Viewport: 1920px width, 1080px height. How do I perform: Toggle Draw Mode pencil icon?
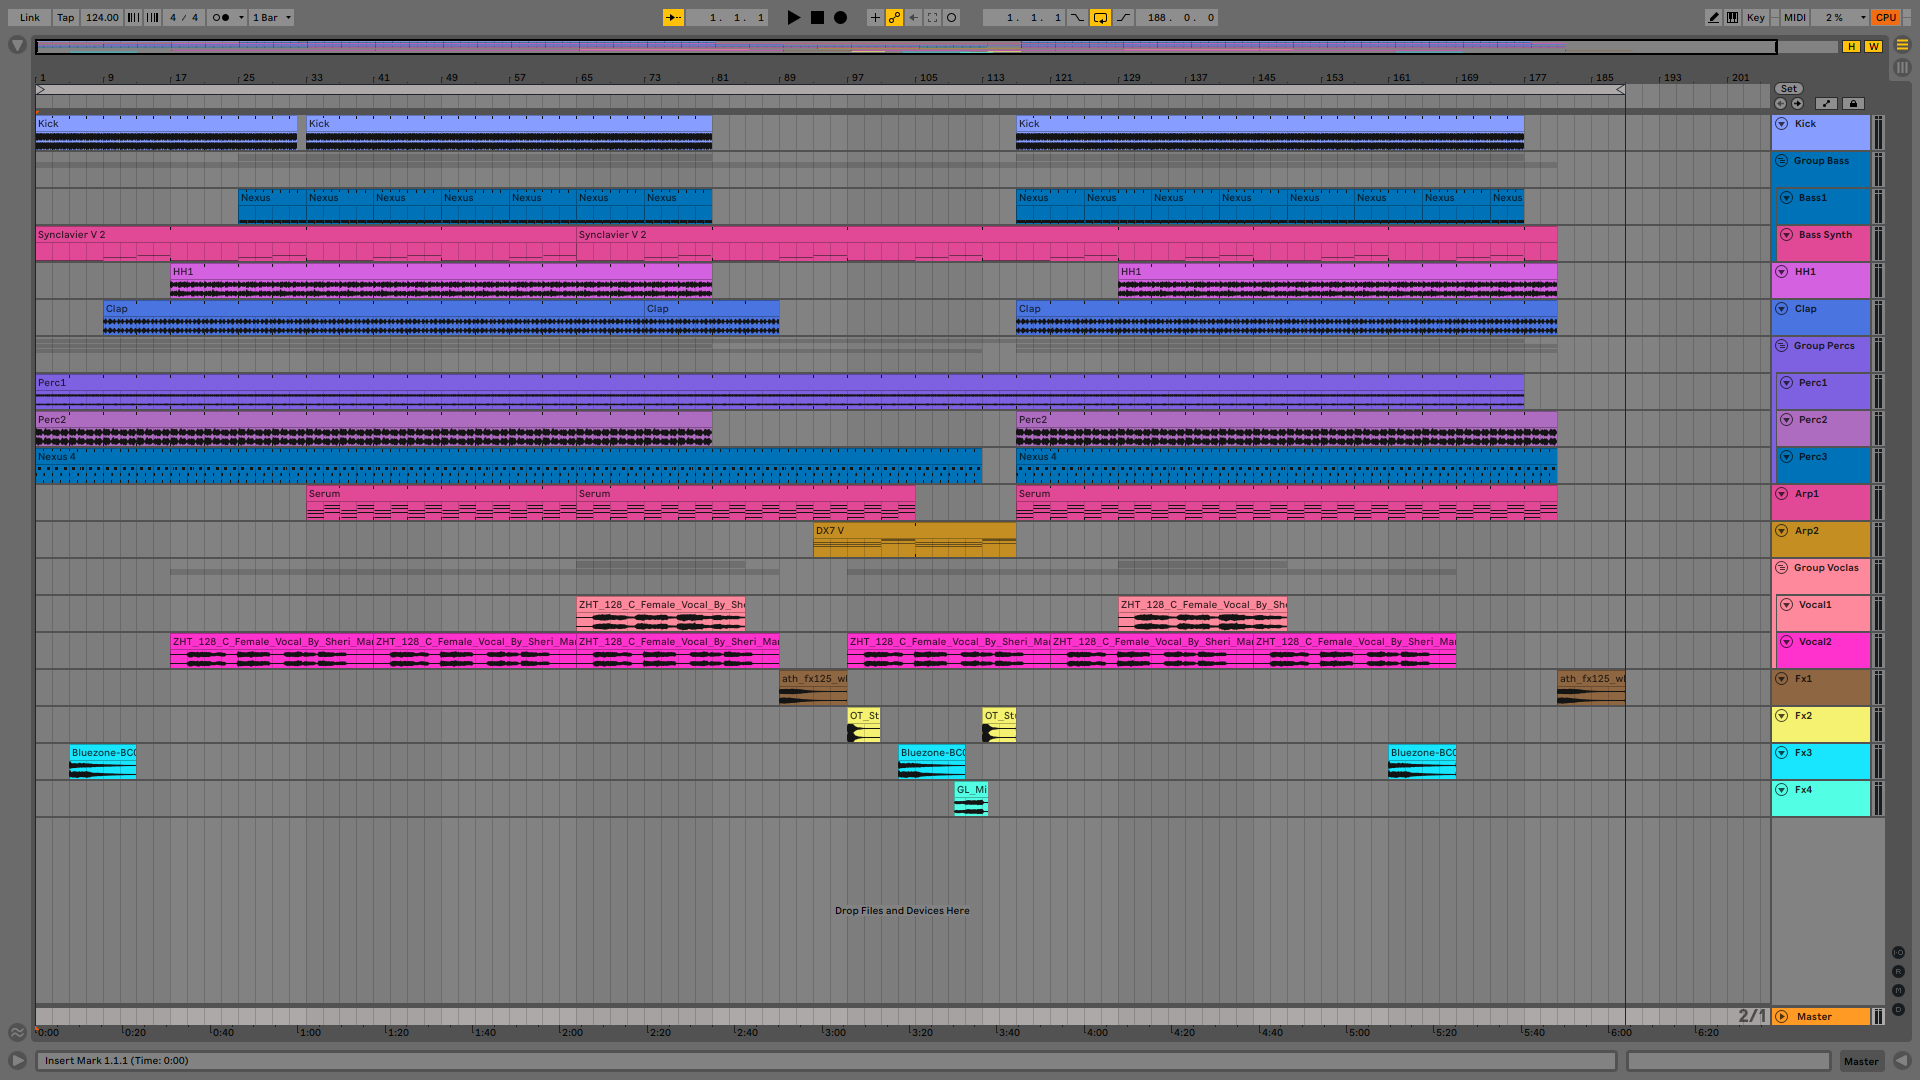click(x=1713, y=17)
